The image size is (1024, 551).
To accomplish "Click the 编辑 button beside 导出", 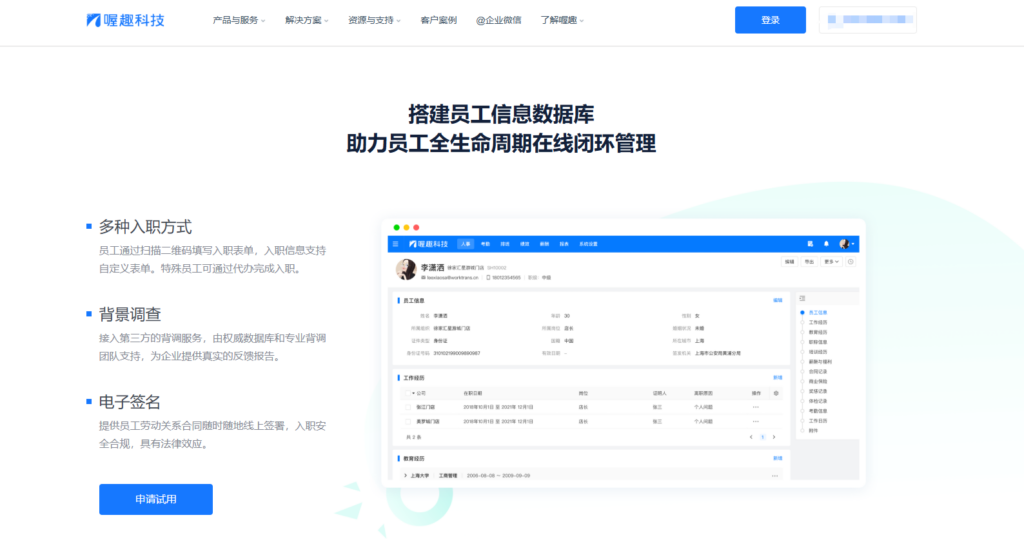I will click(790, 262).
